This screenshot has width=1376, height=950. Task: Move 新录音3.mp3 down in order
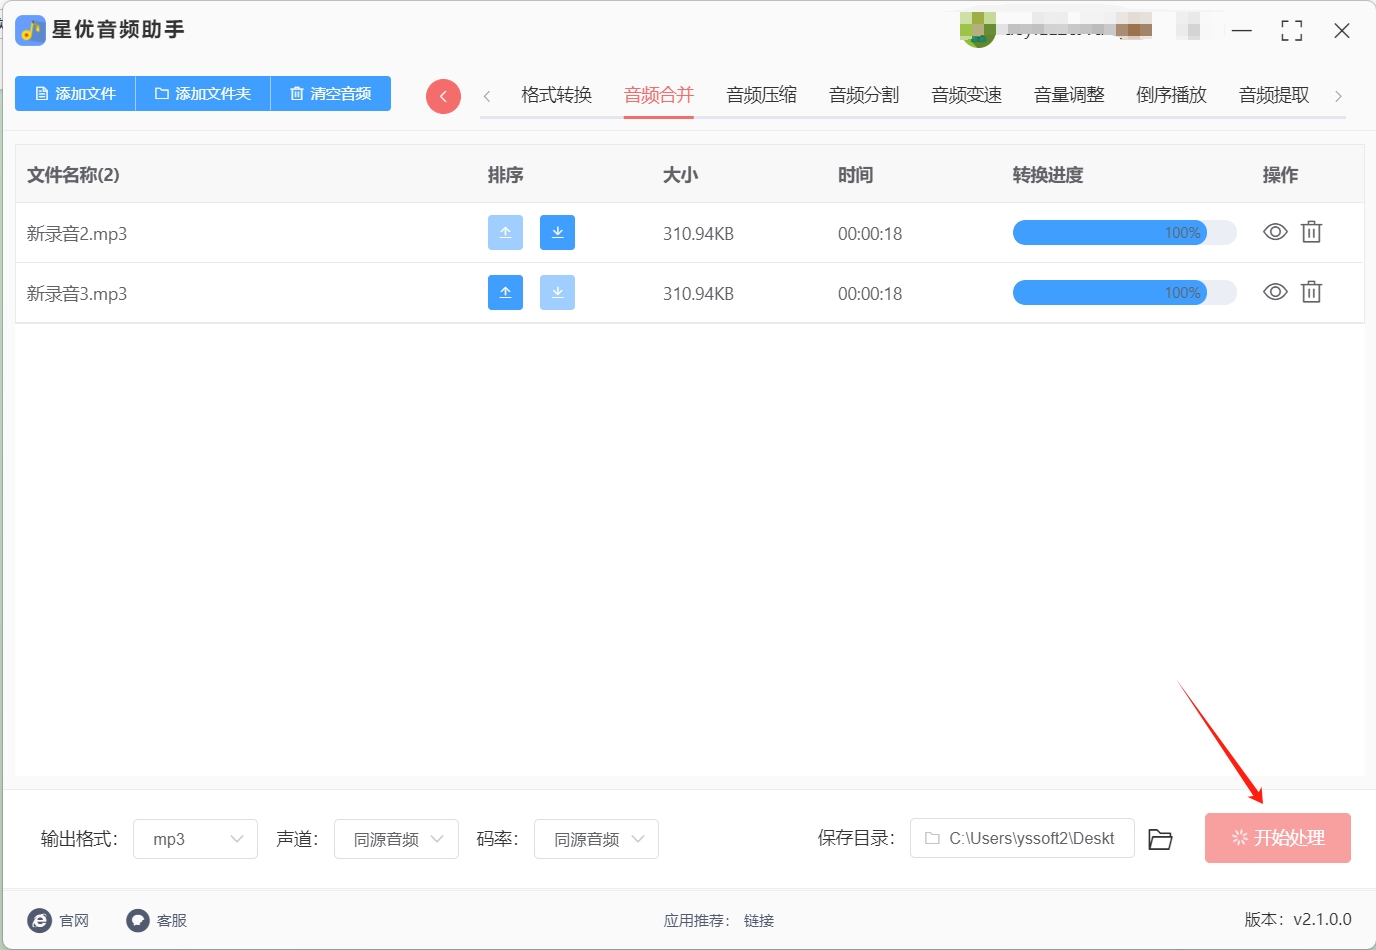[x=557, y=292]
